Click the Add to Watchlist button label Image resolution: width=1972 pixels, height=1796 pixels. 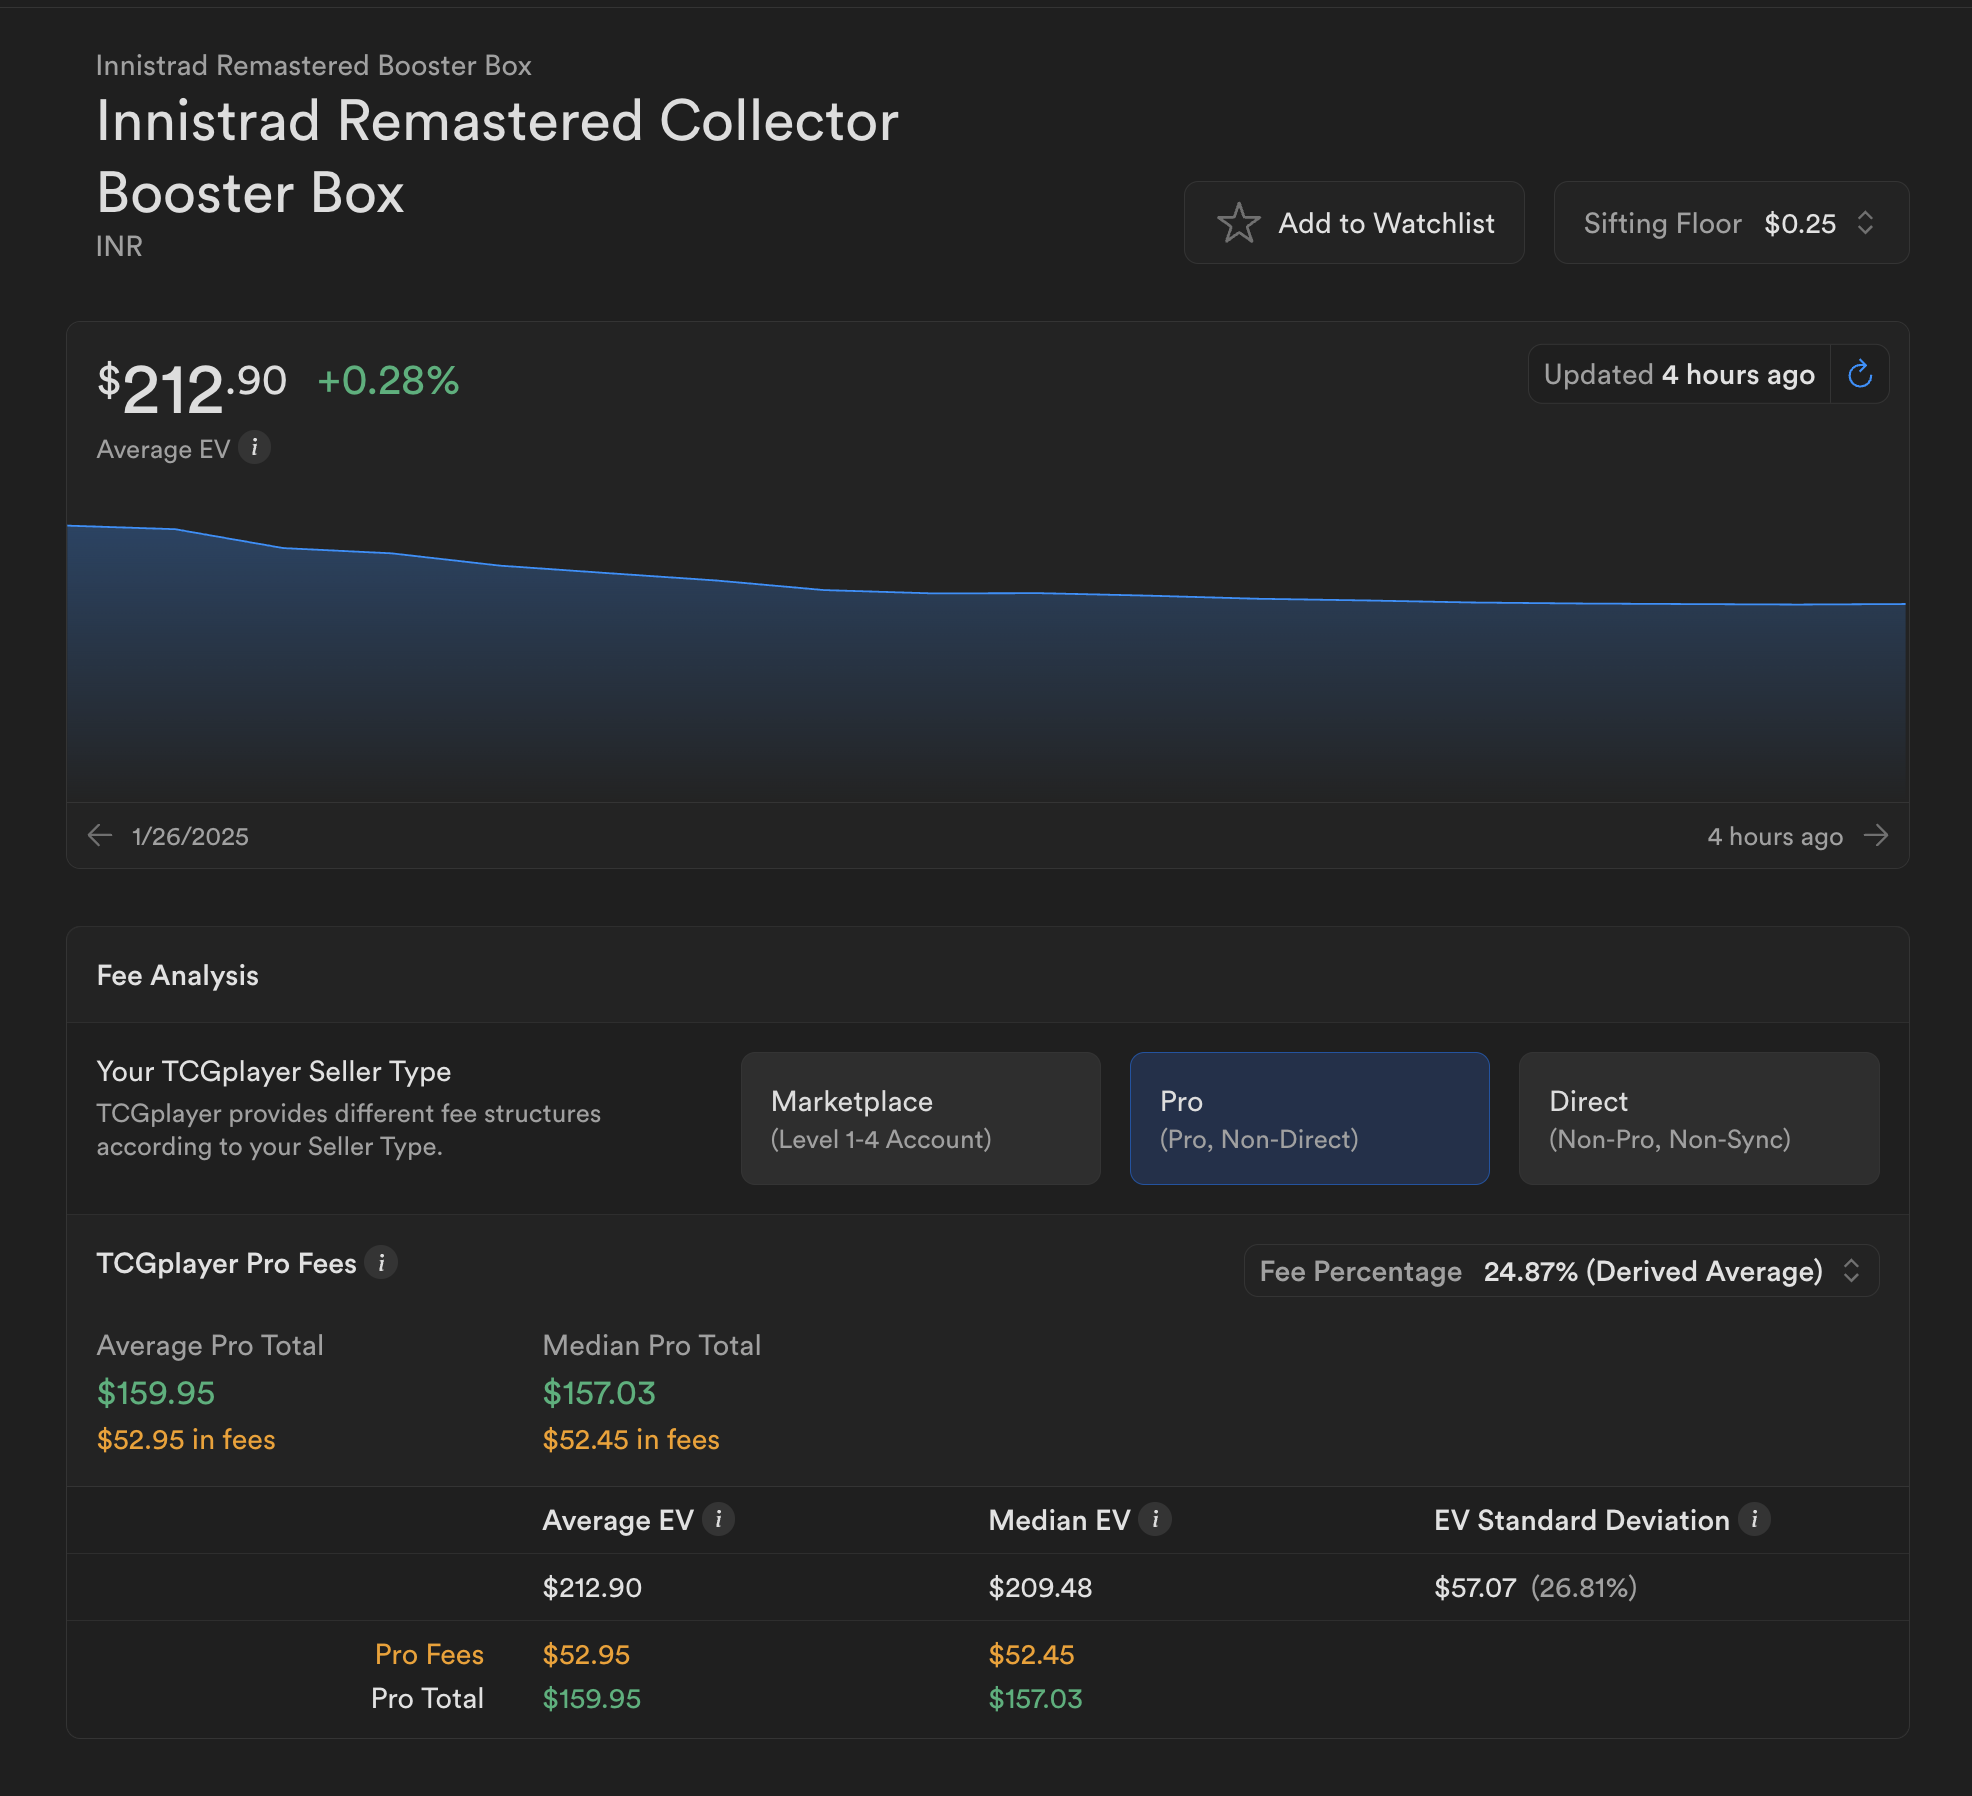click(1386, 223)
